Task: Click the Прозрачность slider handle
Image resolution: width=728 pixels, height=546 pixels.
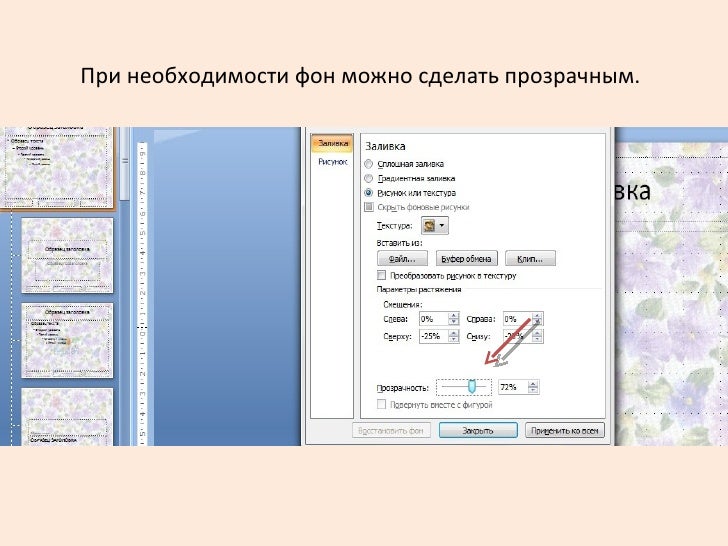Action: [x=472, y=386]
